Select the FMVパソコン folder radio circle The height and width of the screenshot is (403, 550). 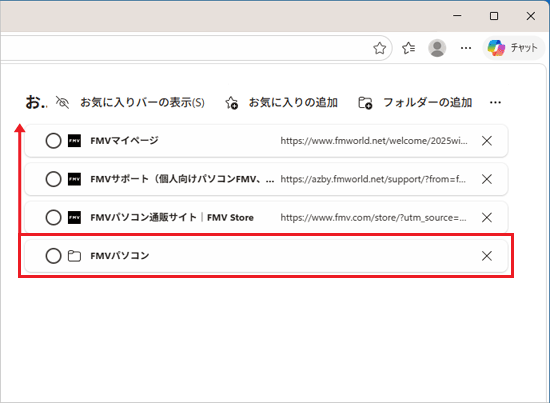click(x=53, y=256)
